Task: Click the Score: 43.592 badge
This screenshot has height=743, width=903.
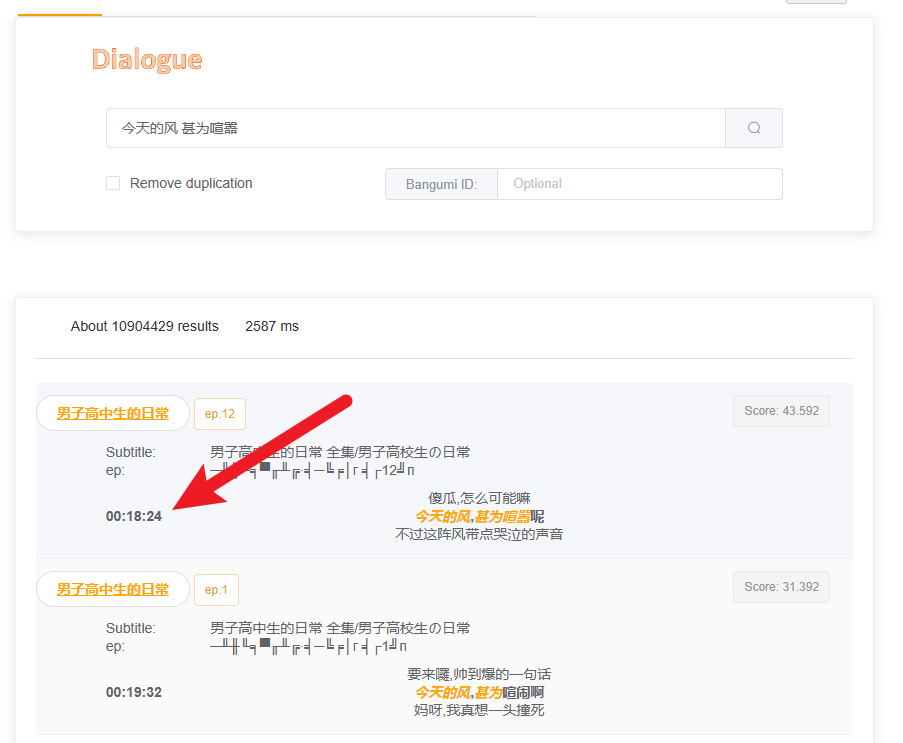Action: [x=781, y=411]
